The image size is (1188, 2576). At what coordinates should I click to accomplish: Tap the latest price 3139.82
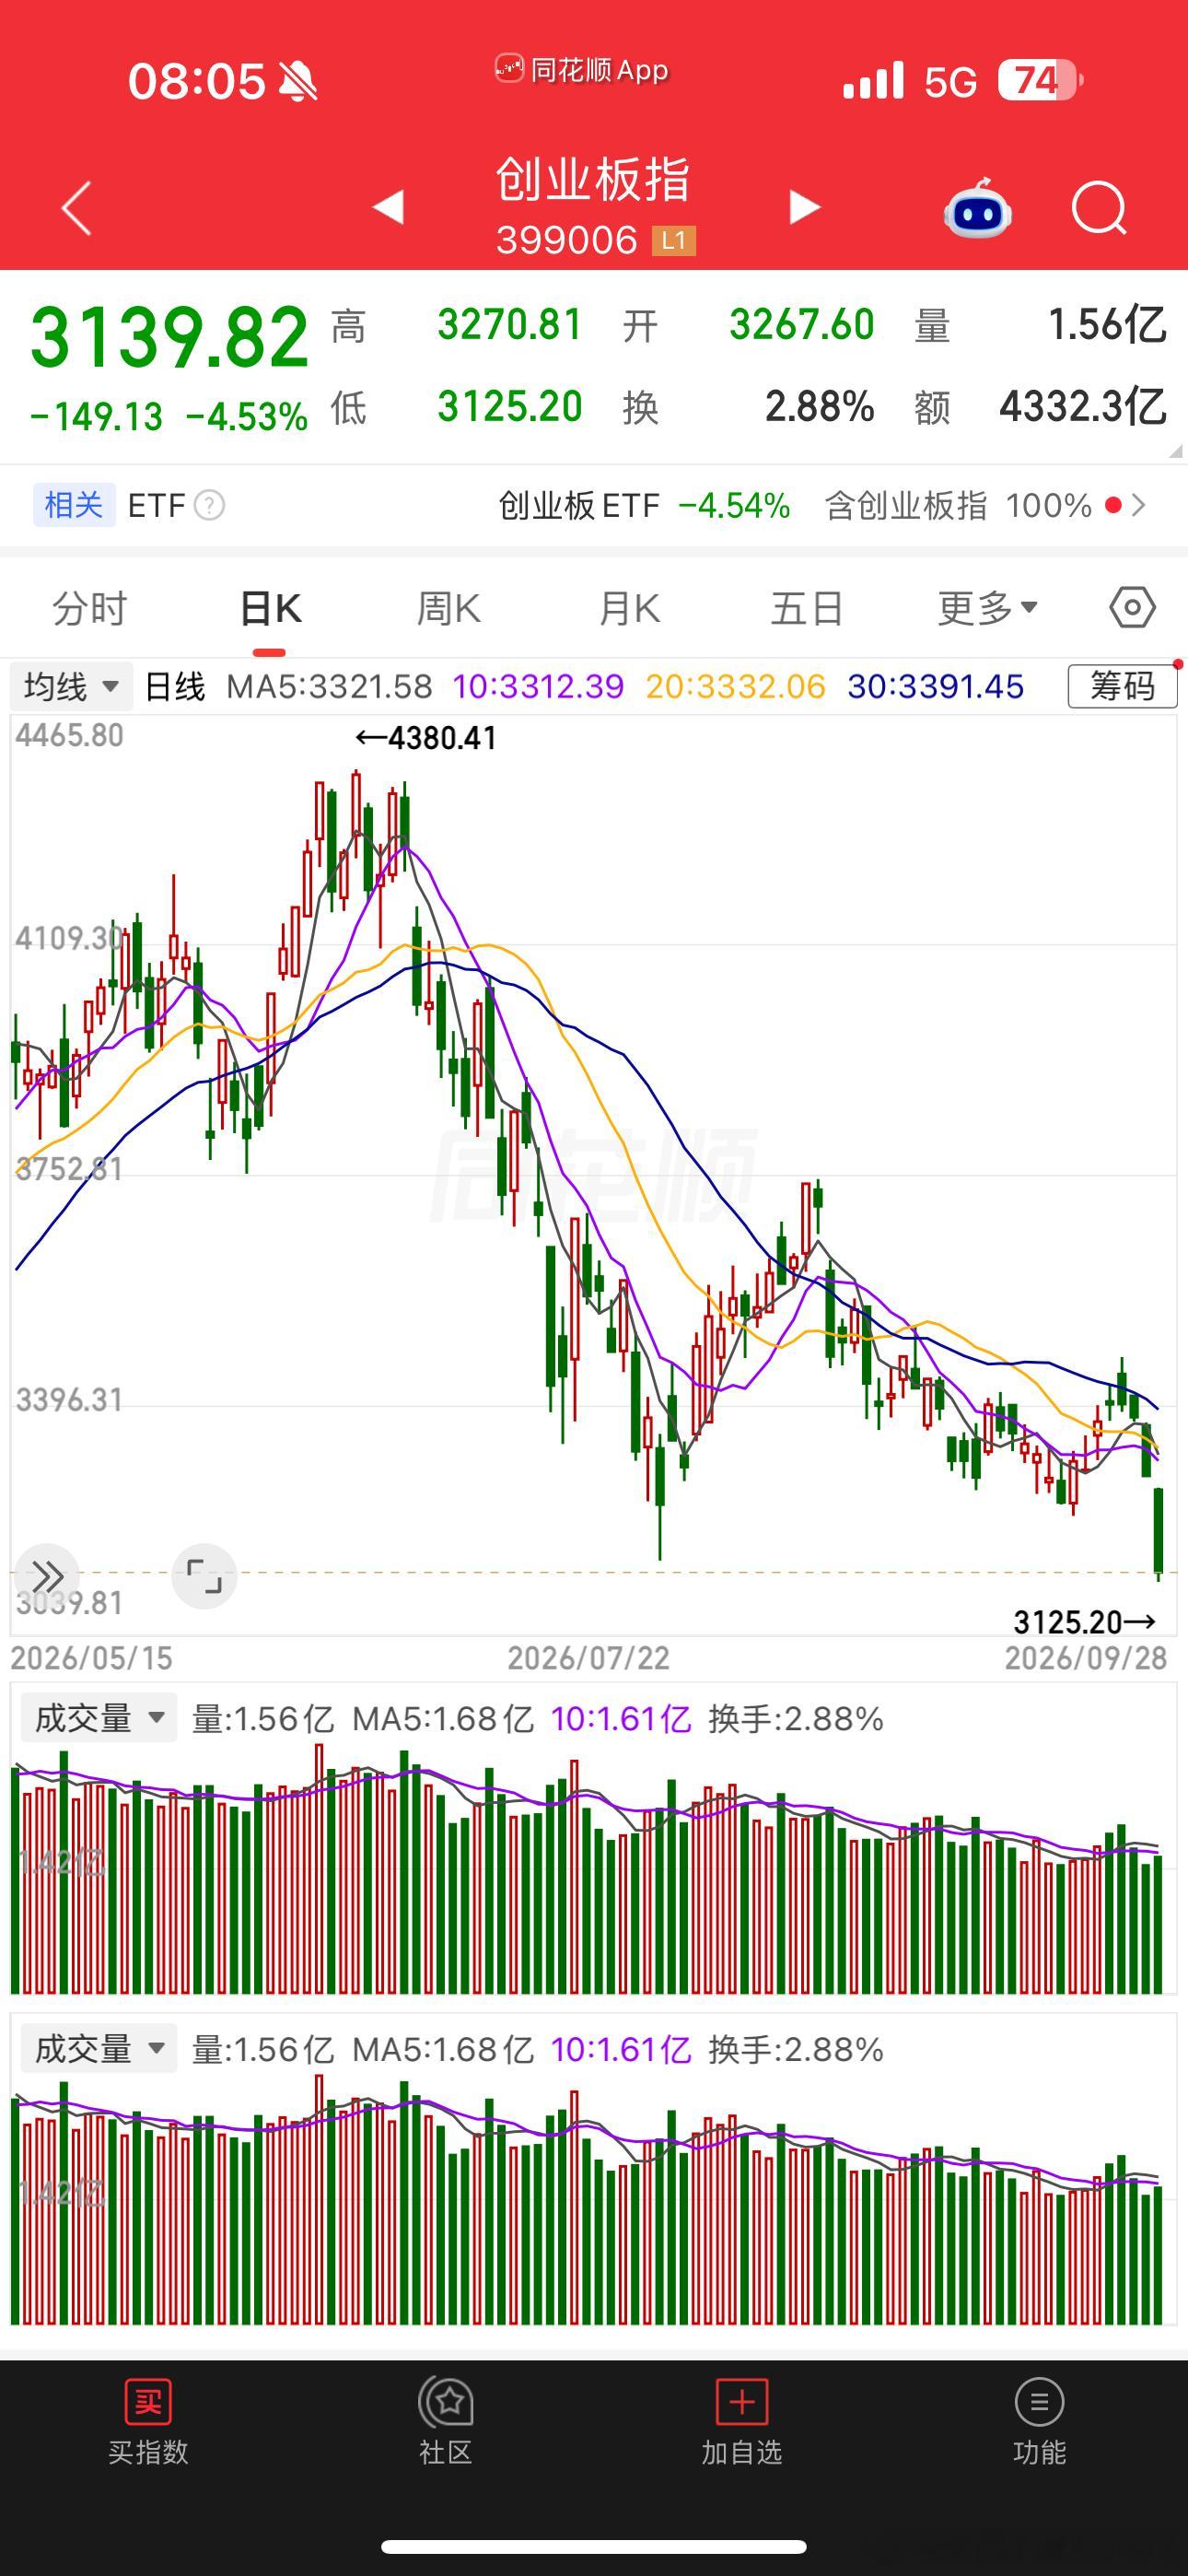point(169,338)
